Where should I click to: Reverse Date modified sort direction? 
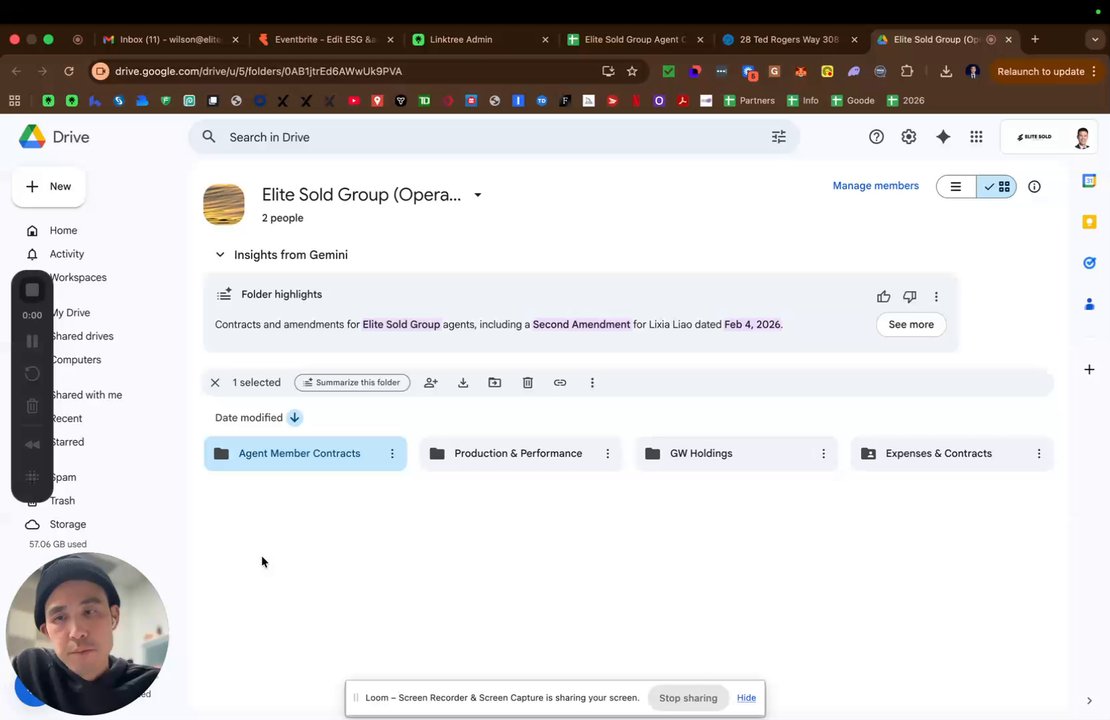(294, 418)
